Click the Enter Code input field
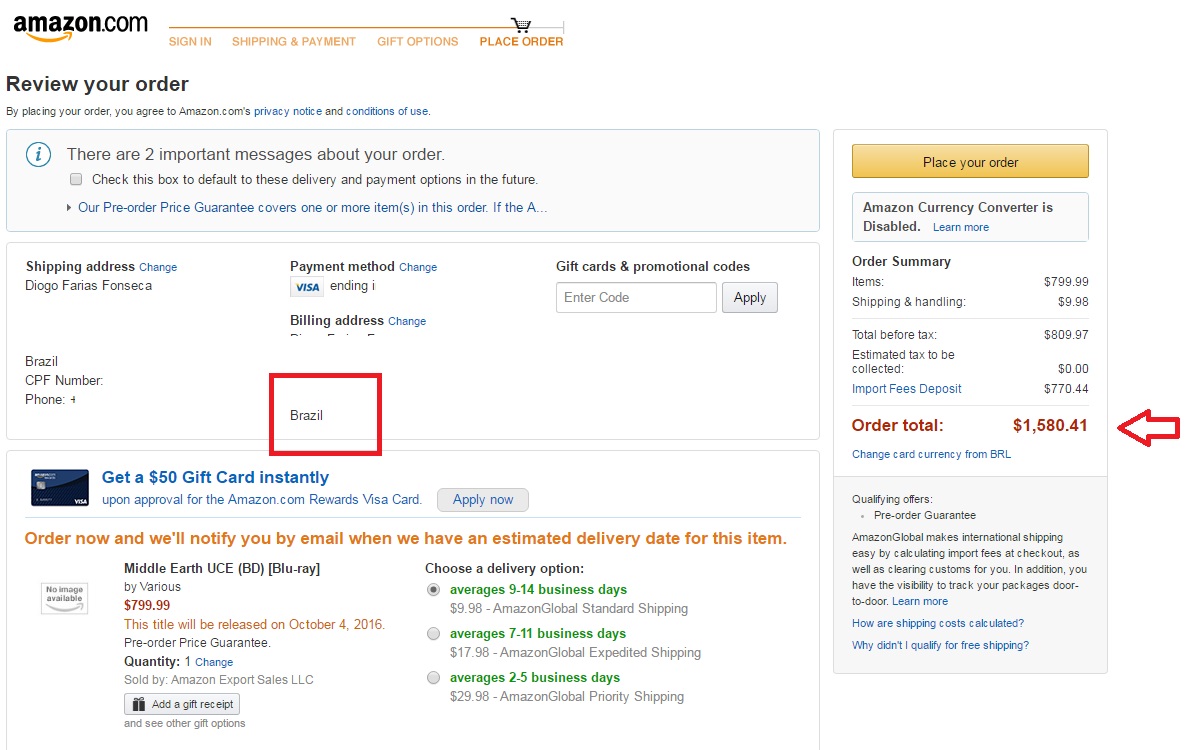Viewport: 1193px width, 750px height. (636, 297)
